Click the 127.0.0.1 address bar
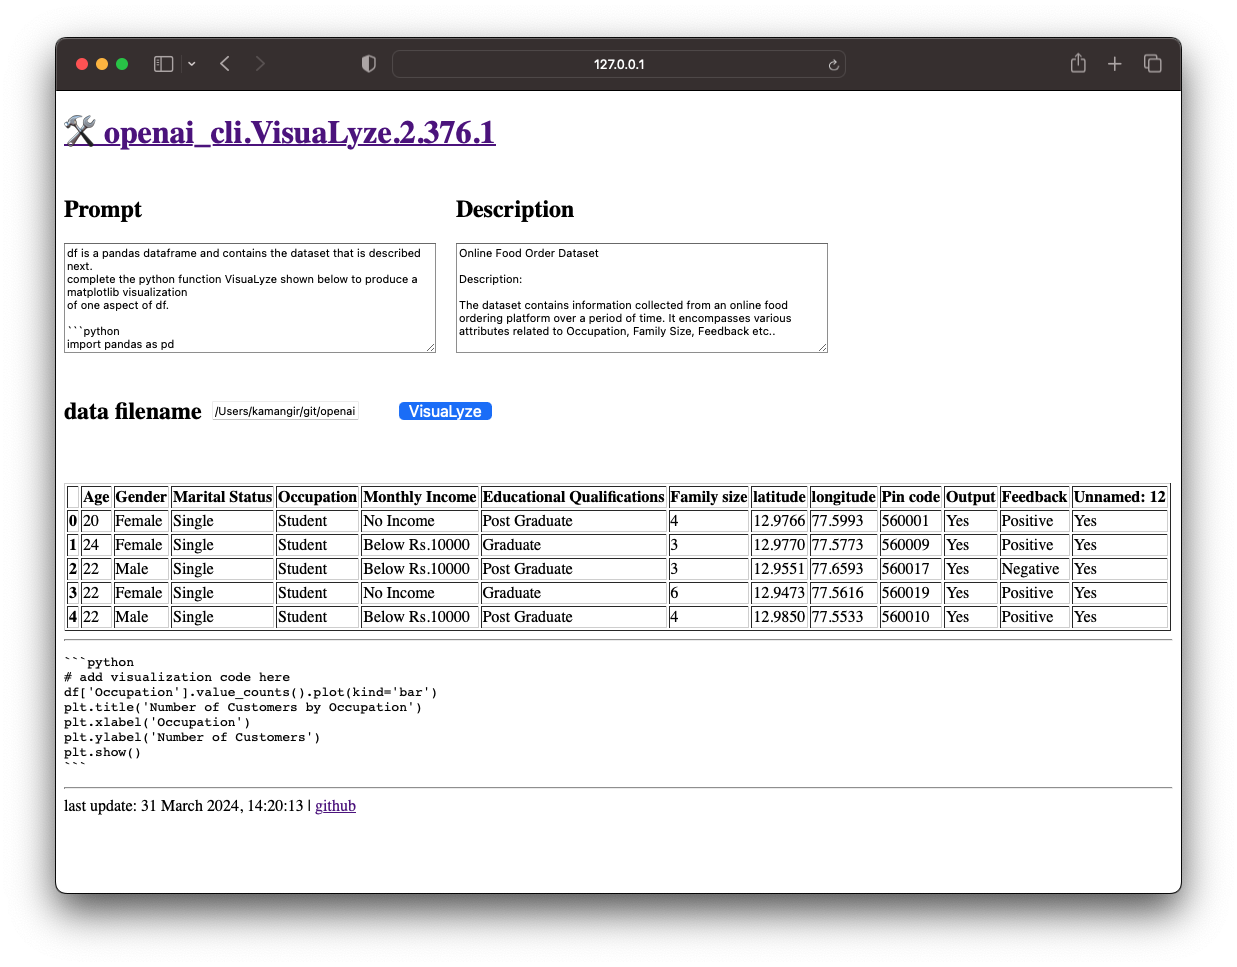 click(619, 64)
